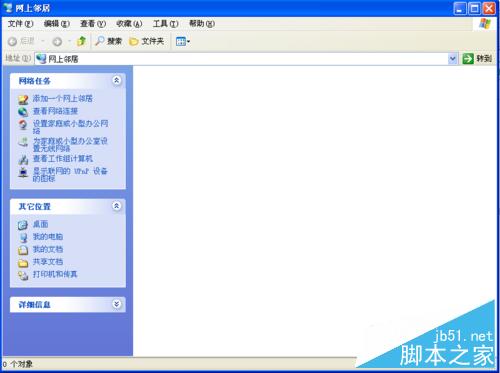Click the status bar text 0 个对象
The image size is (500, 373).
click(18, 364)
